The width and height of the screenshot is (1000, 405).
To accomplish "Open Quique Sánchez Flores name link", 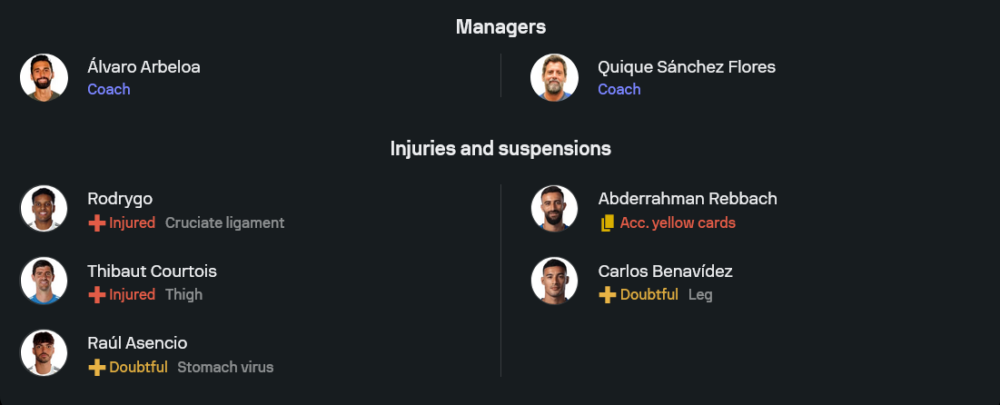I will (686, 67).
